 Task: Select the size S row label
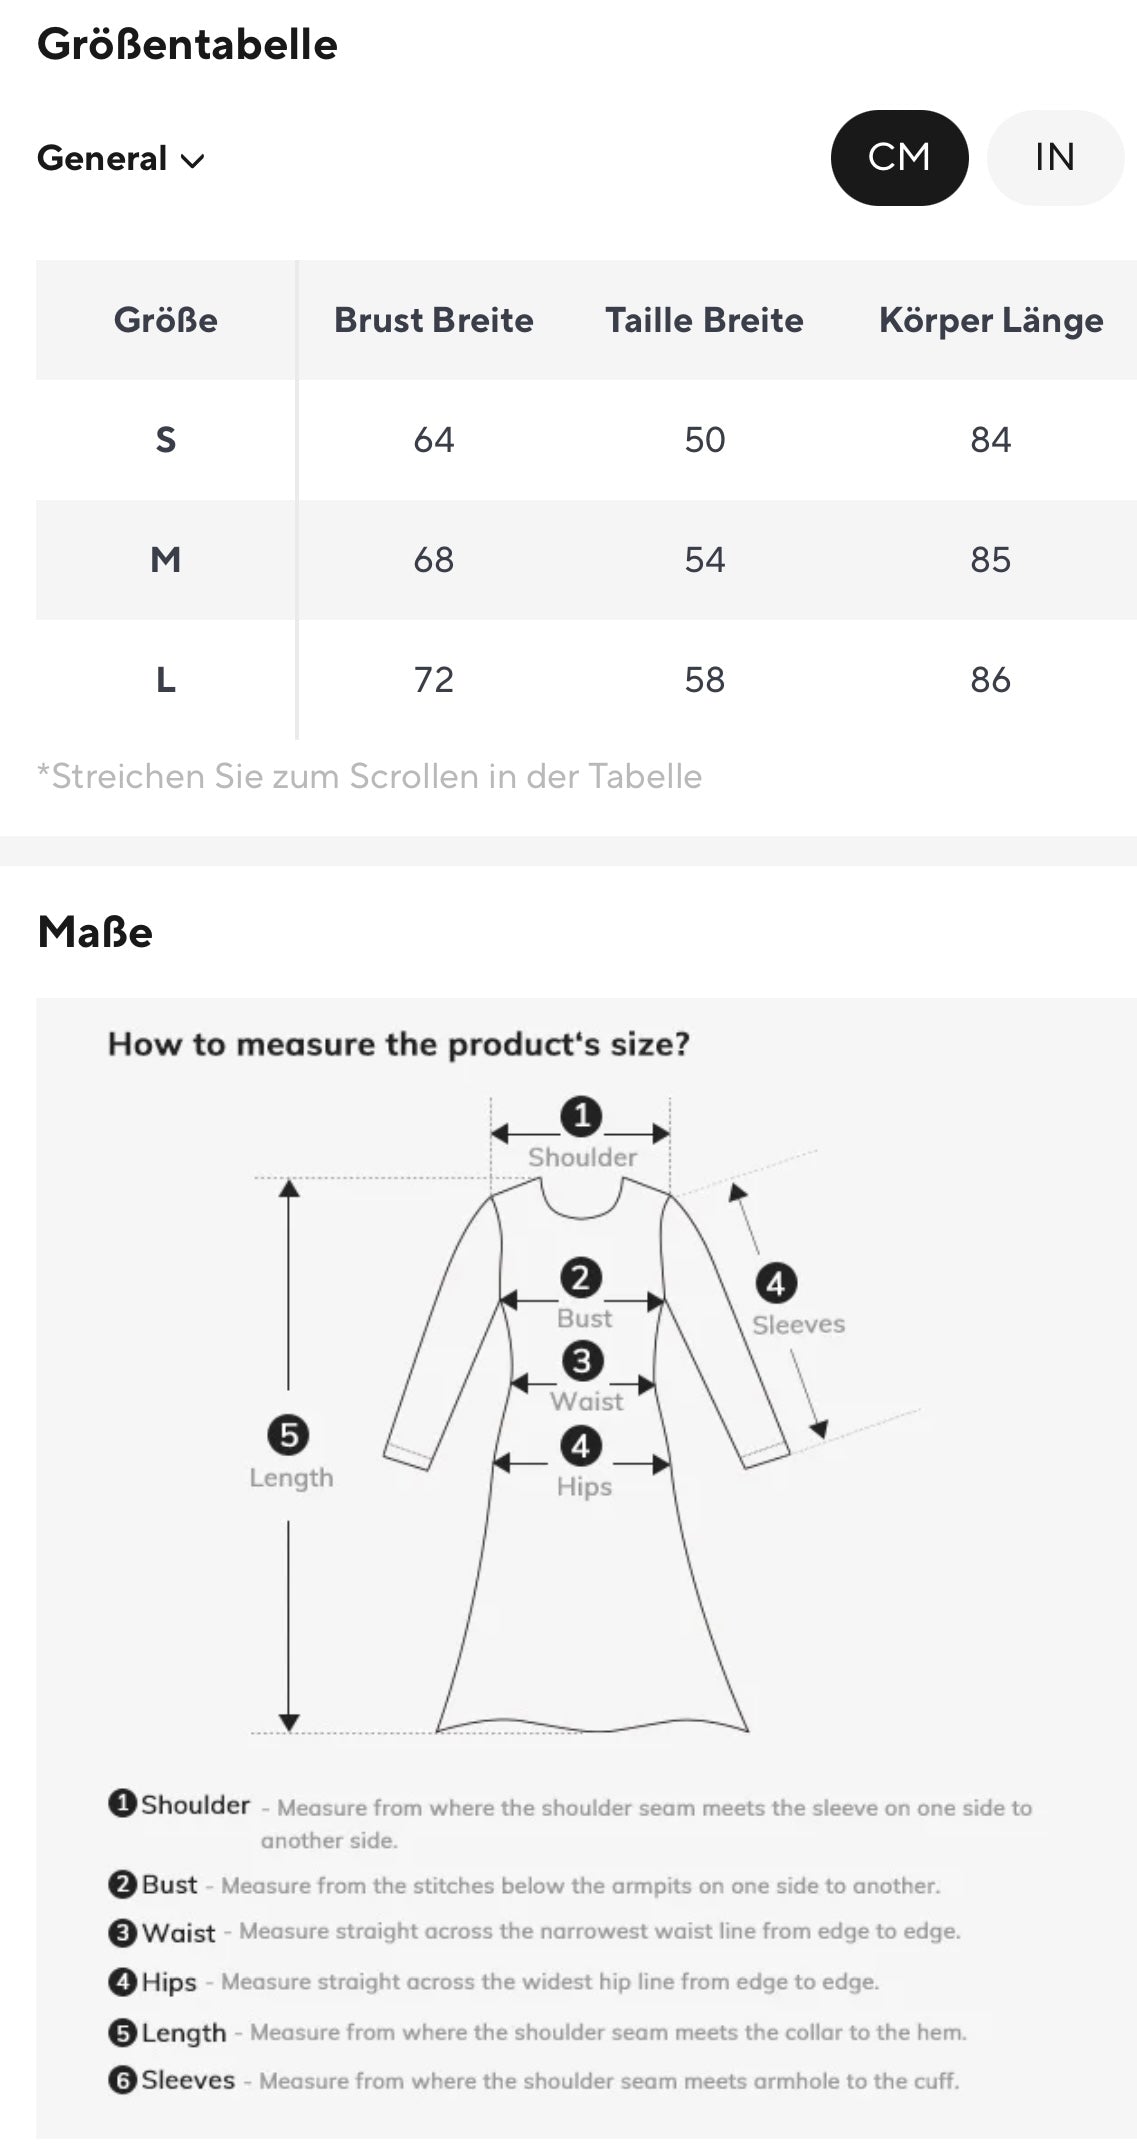(x=166, y=440)
